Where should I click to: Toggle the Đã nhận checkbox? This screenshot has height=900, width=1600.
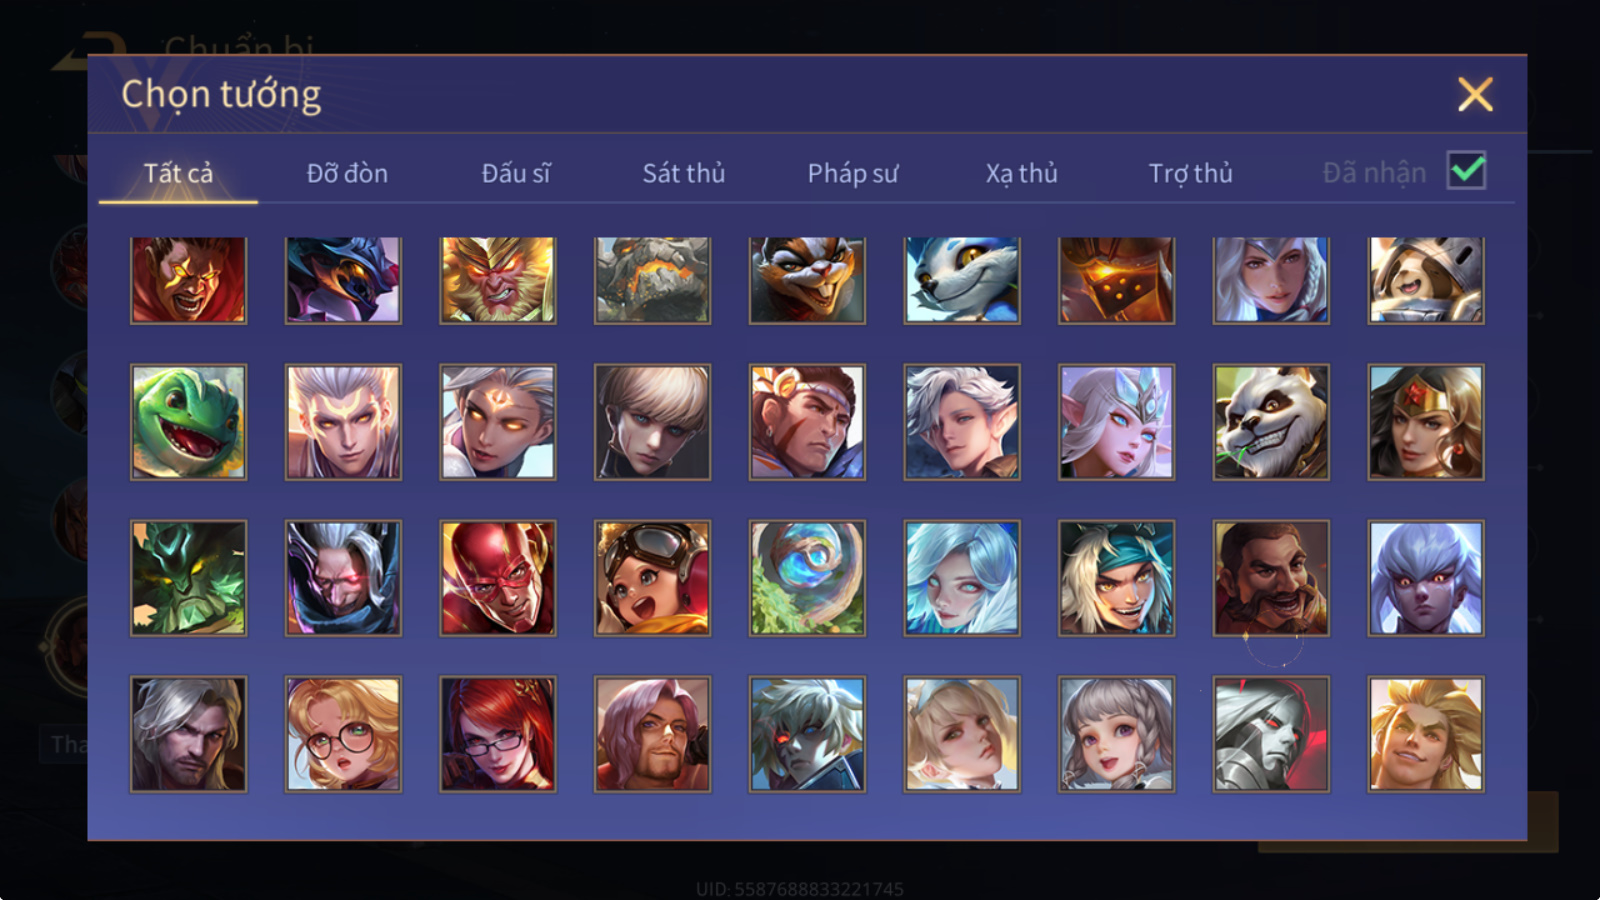[1467, 171]
